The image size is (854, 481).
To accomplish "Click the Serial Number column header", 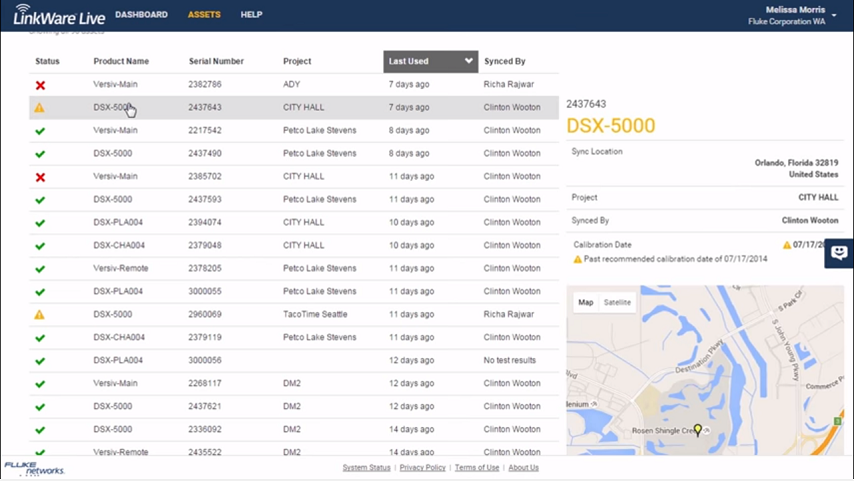I will click(216, 62).
